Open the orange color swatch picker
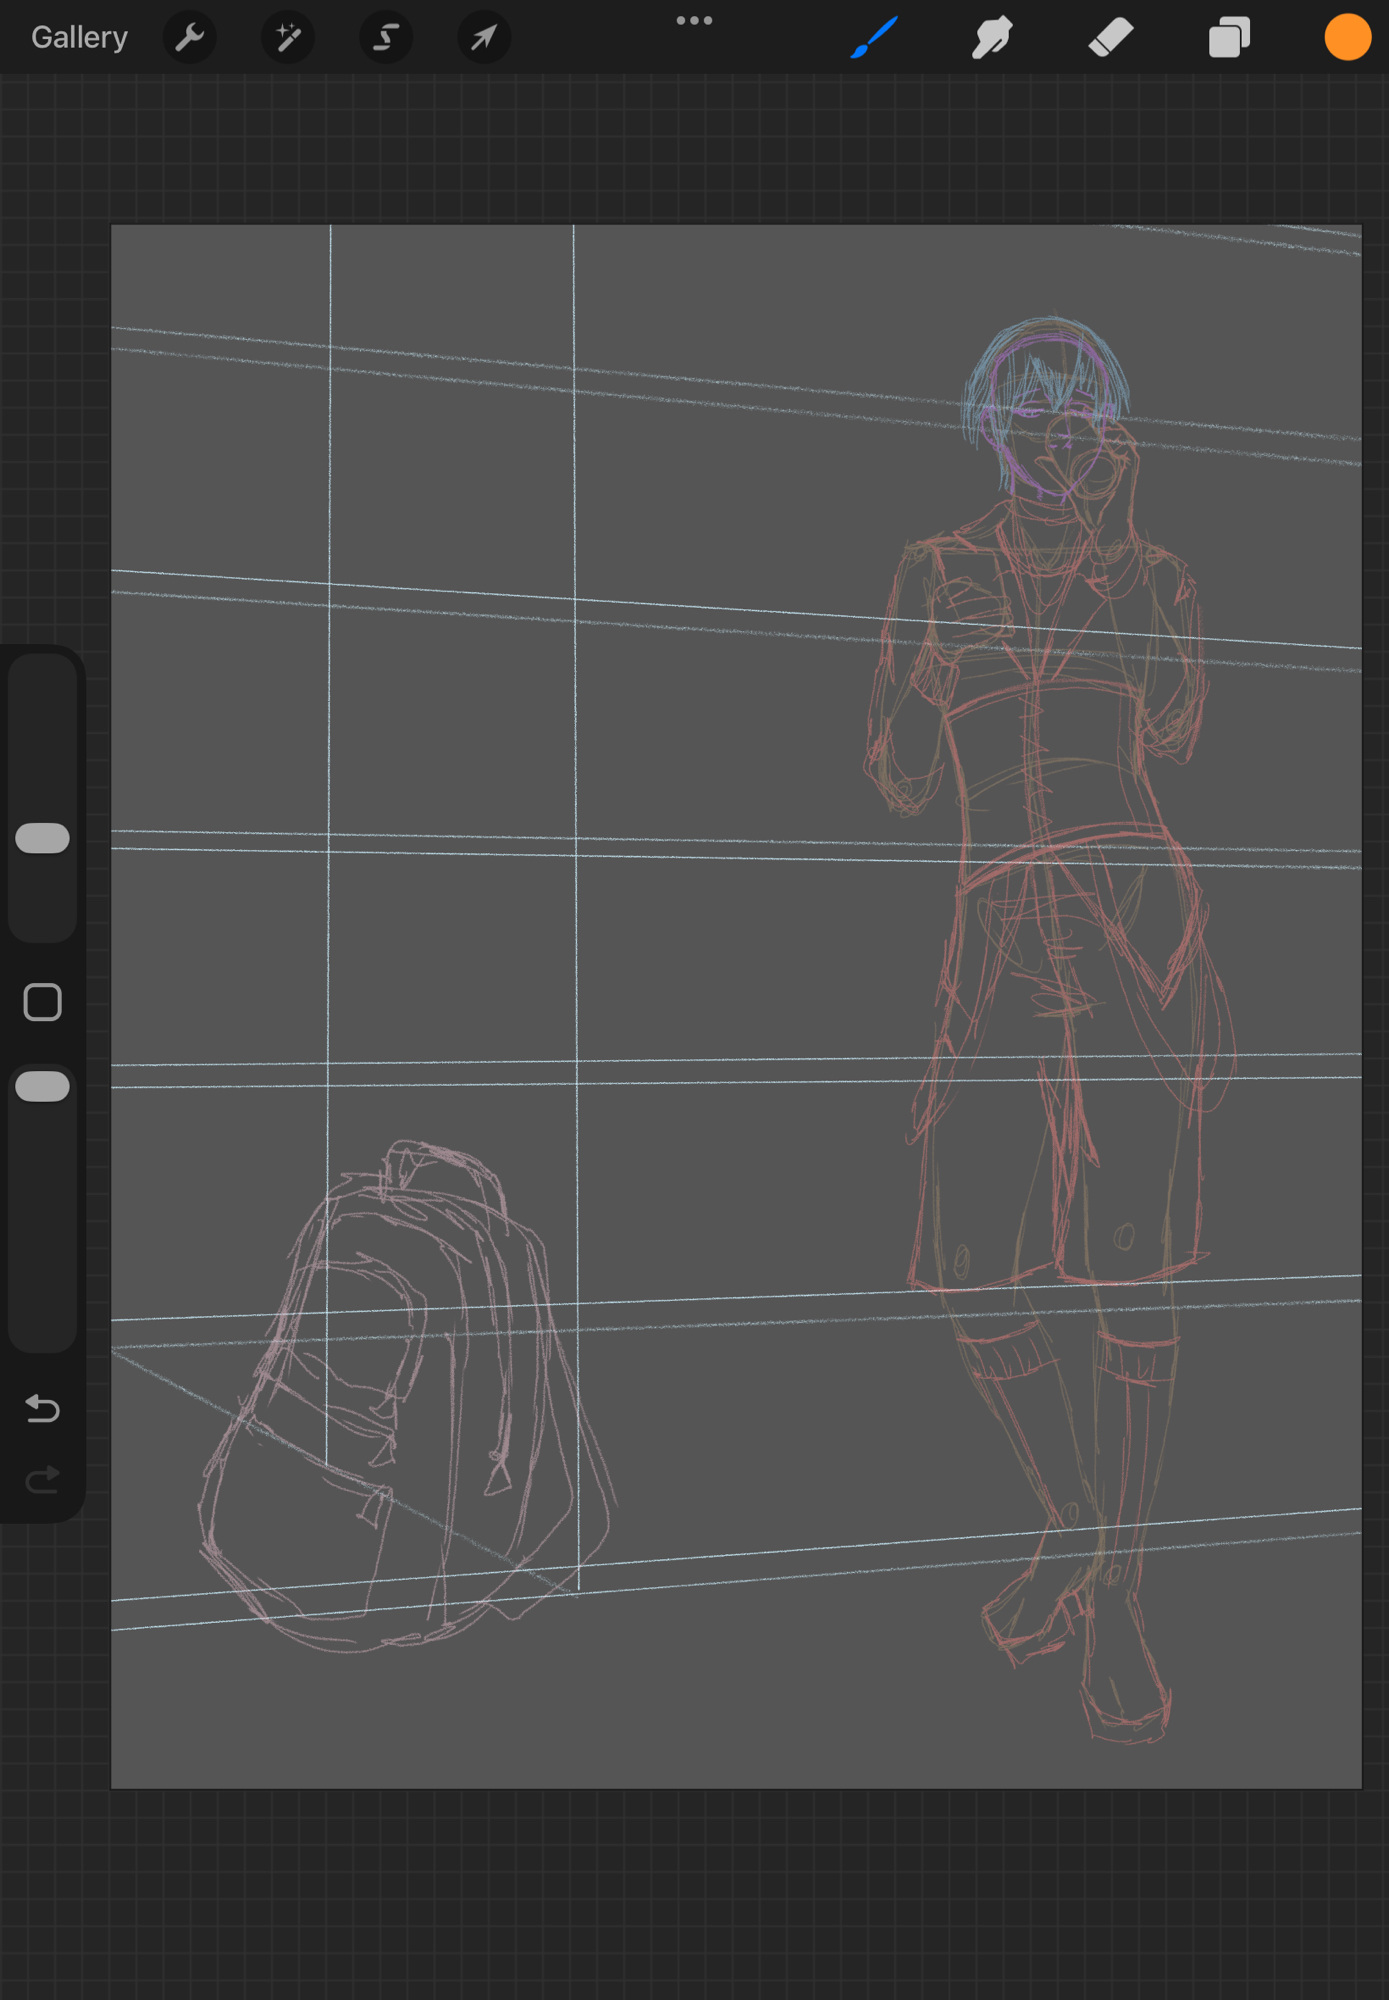This screenshot has width=1389, height=2000. click(1347, 38)
